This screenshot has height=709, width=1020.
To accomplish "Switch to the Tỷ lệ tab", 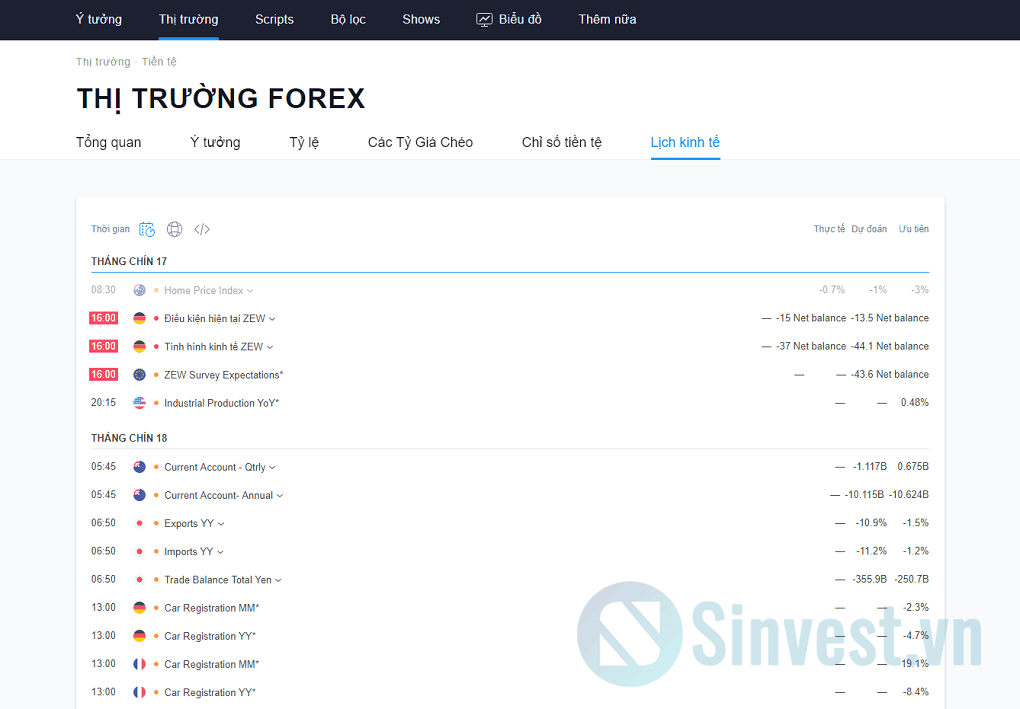I will (x=304, y=142).
